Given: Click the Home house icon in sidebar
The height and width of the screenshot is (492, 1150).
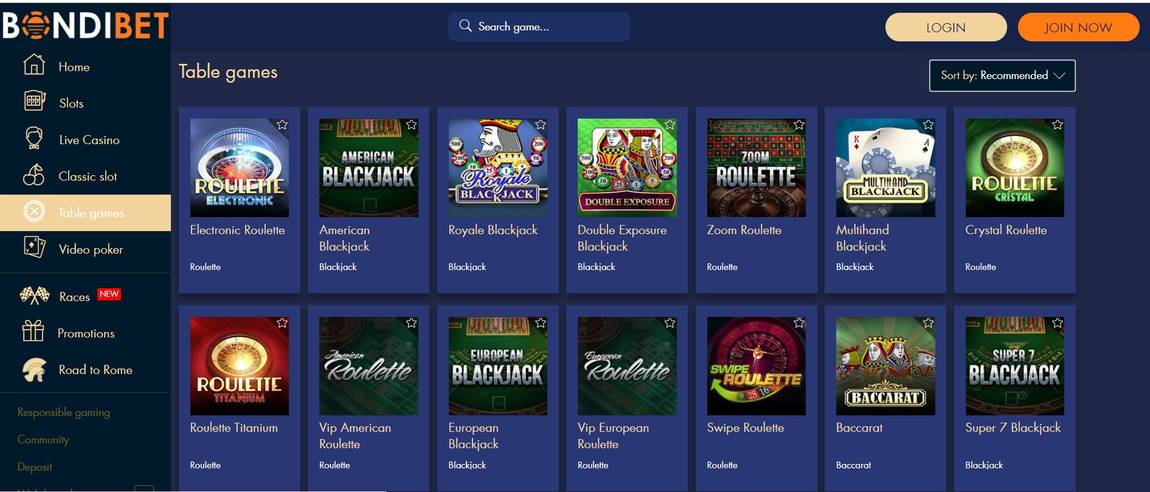Looking at the screenshot, I should pos(34,65).
